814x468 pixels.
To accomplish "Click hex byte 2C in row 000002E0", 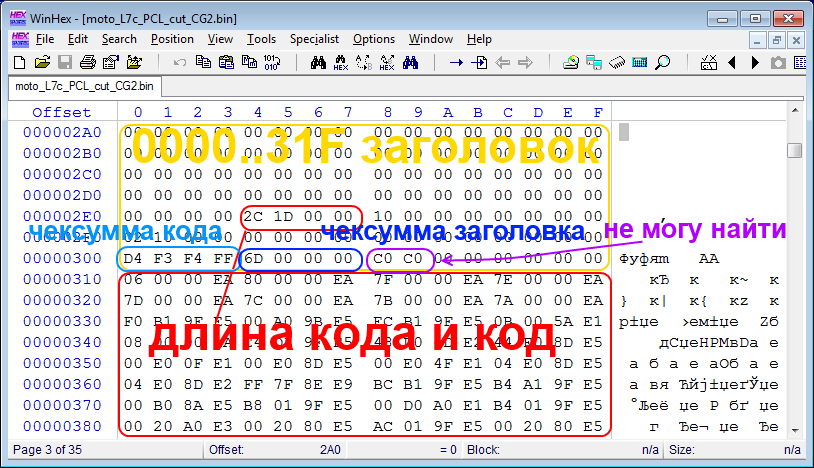I will pos(253,216).
